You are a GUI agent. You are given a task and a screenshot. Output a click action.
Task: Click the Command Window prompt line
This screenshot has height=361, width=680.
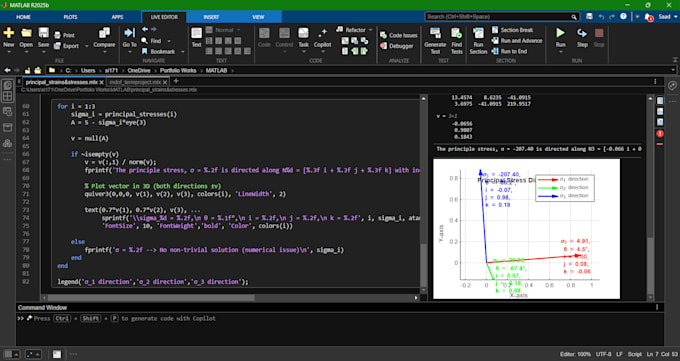340,318
